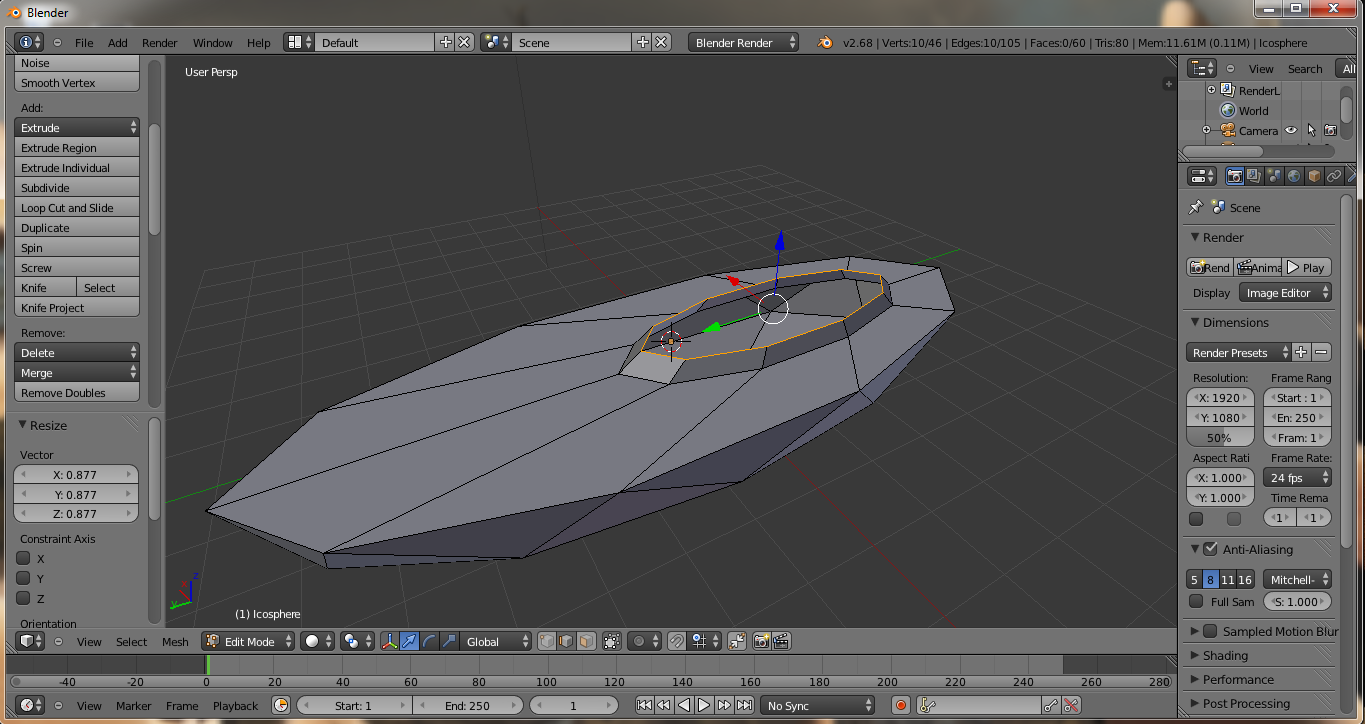Open the Timeline editor type selector
1365x724 pixels.
pos(32,705)
